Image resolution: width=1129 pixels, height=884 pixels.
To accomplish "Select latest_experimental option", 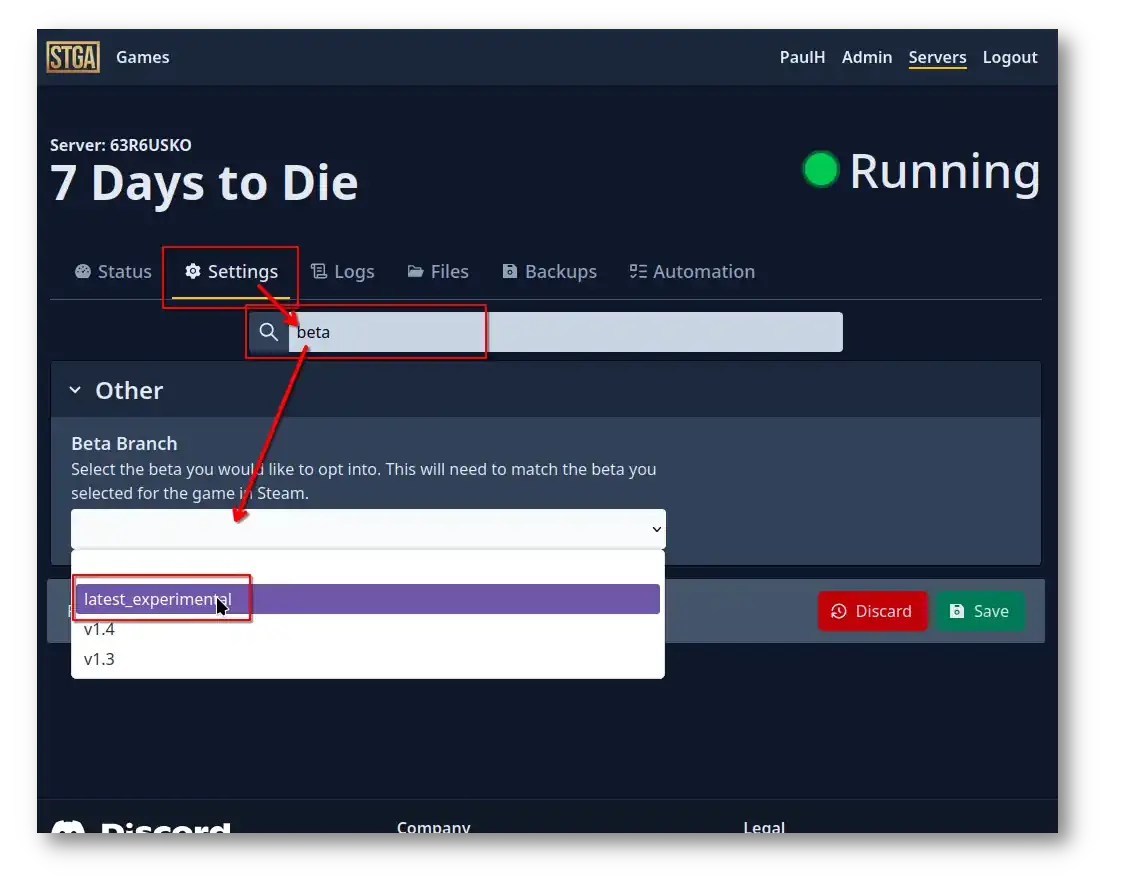I will click(367, 599).
